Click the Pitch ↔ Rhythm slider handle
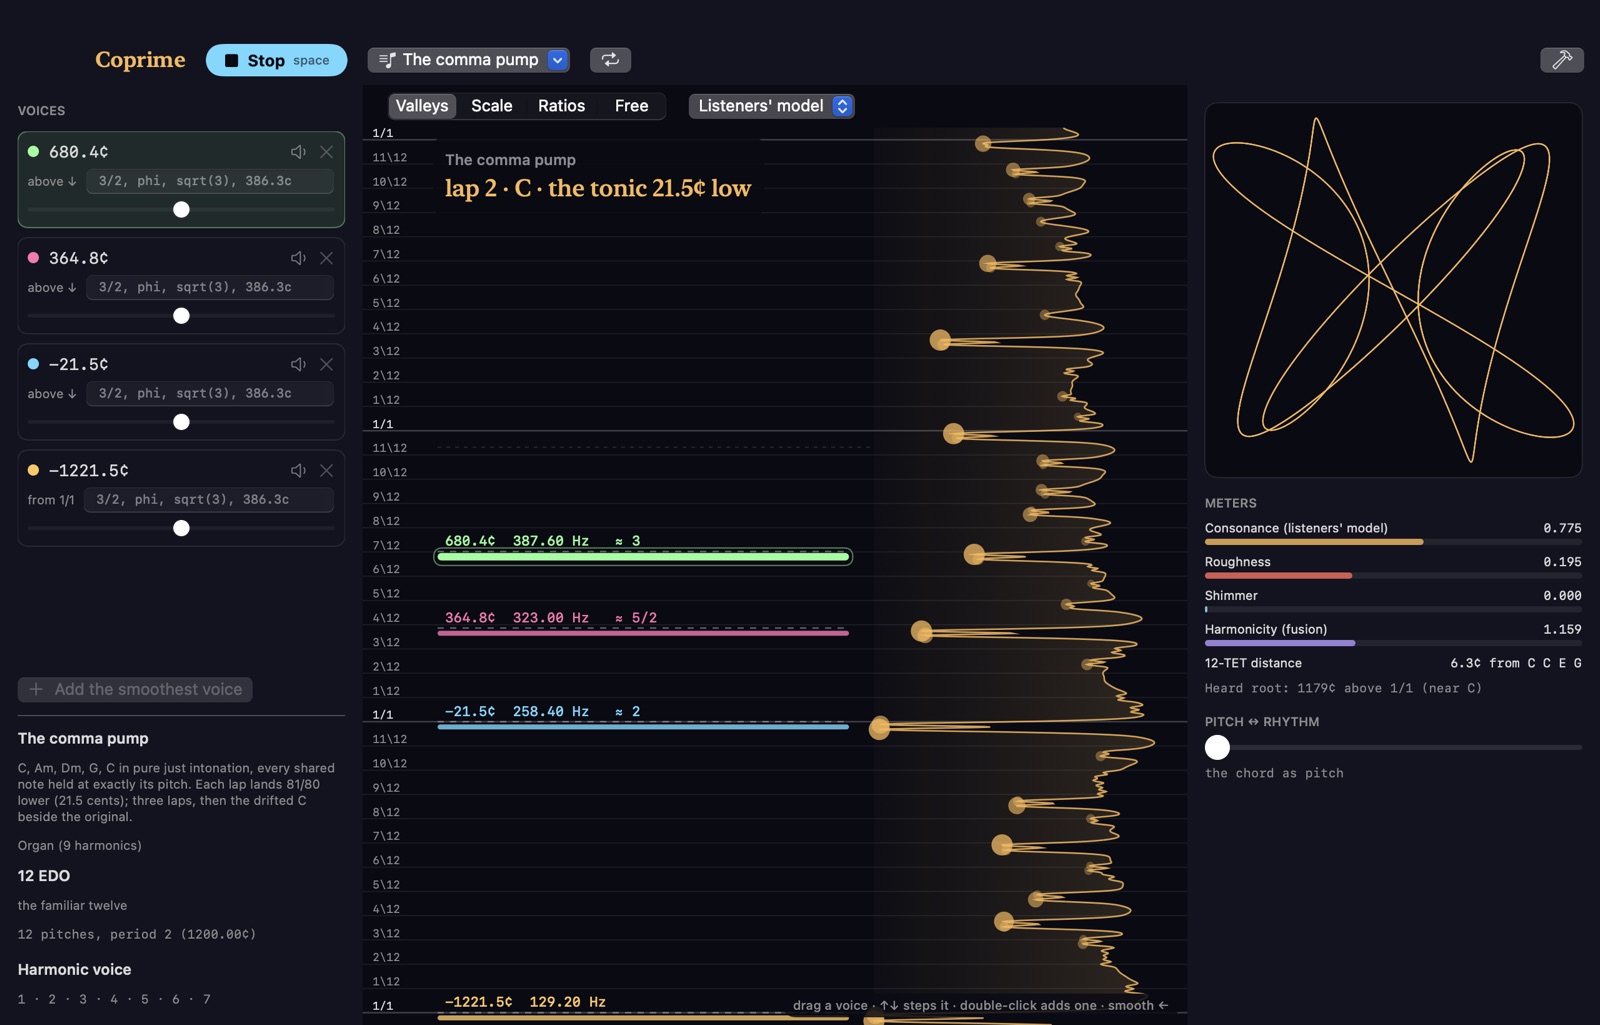This screenshot has height=1025, width=1600. 1217,747
